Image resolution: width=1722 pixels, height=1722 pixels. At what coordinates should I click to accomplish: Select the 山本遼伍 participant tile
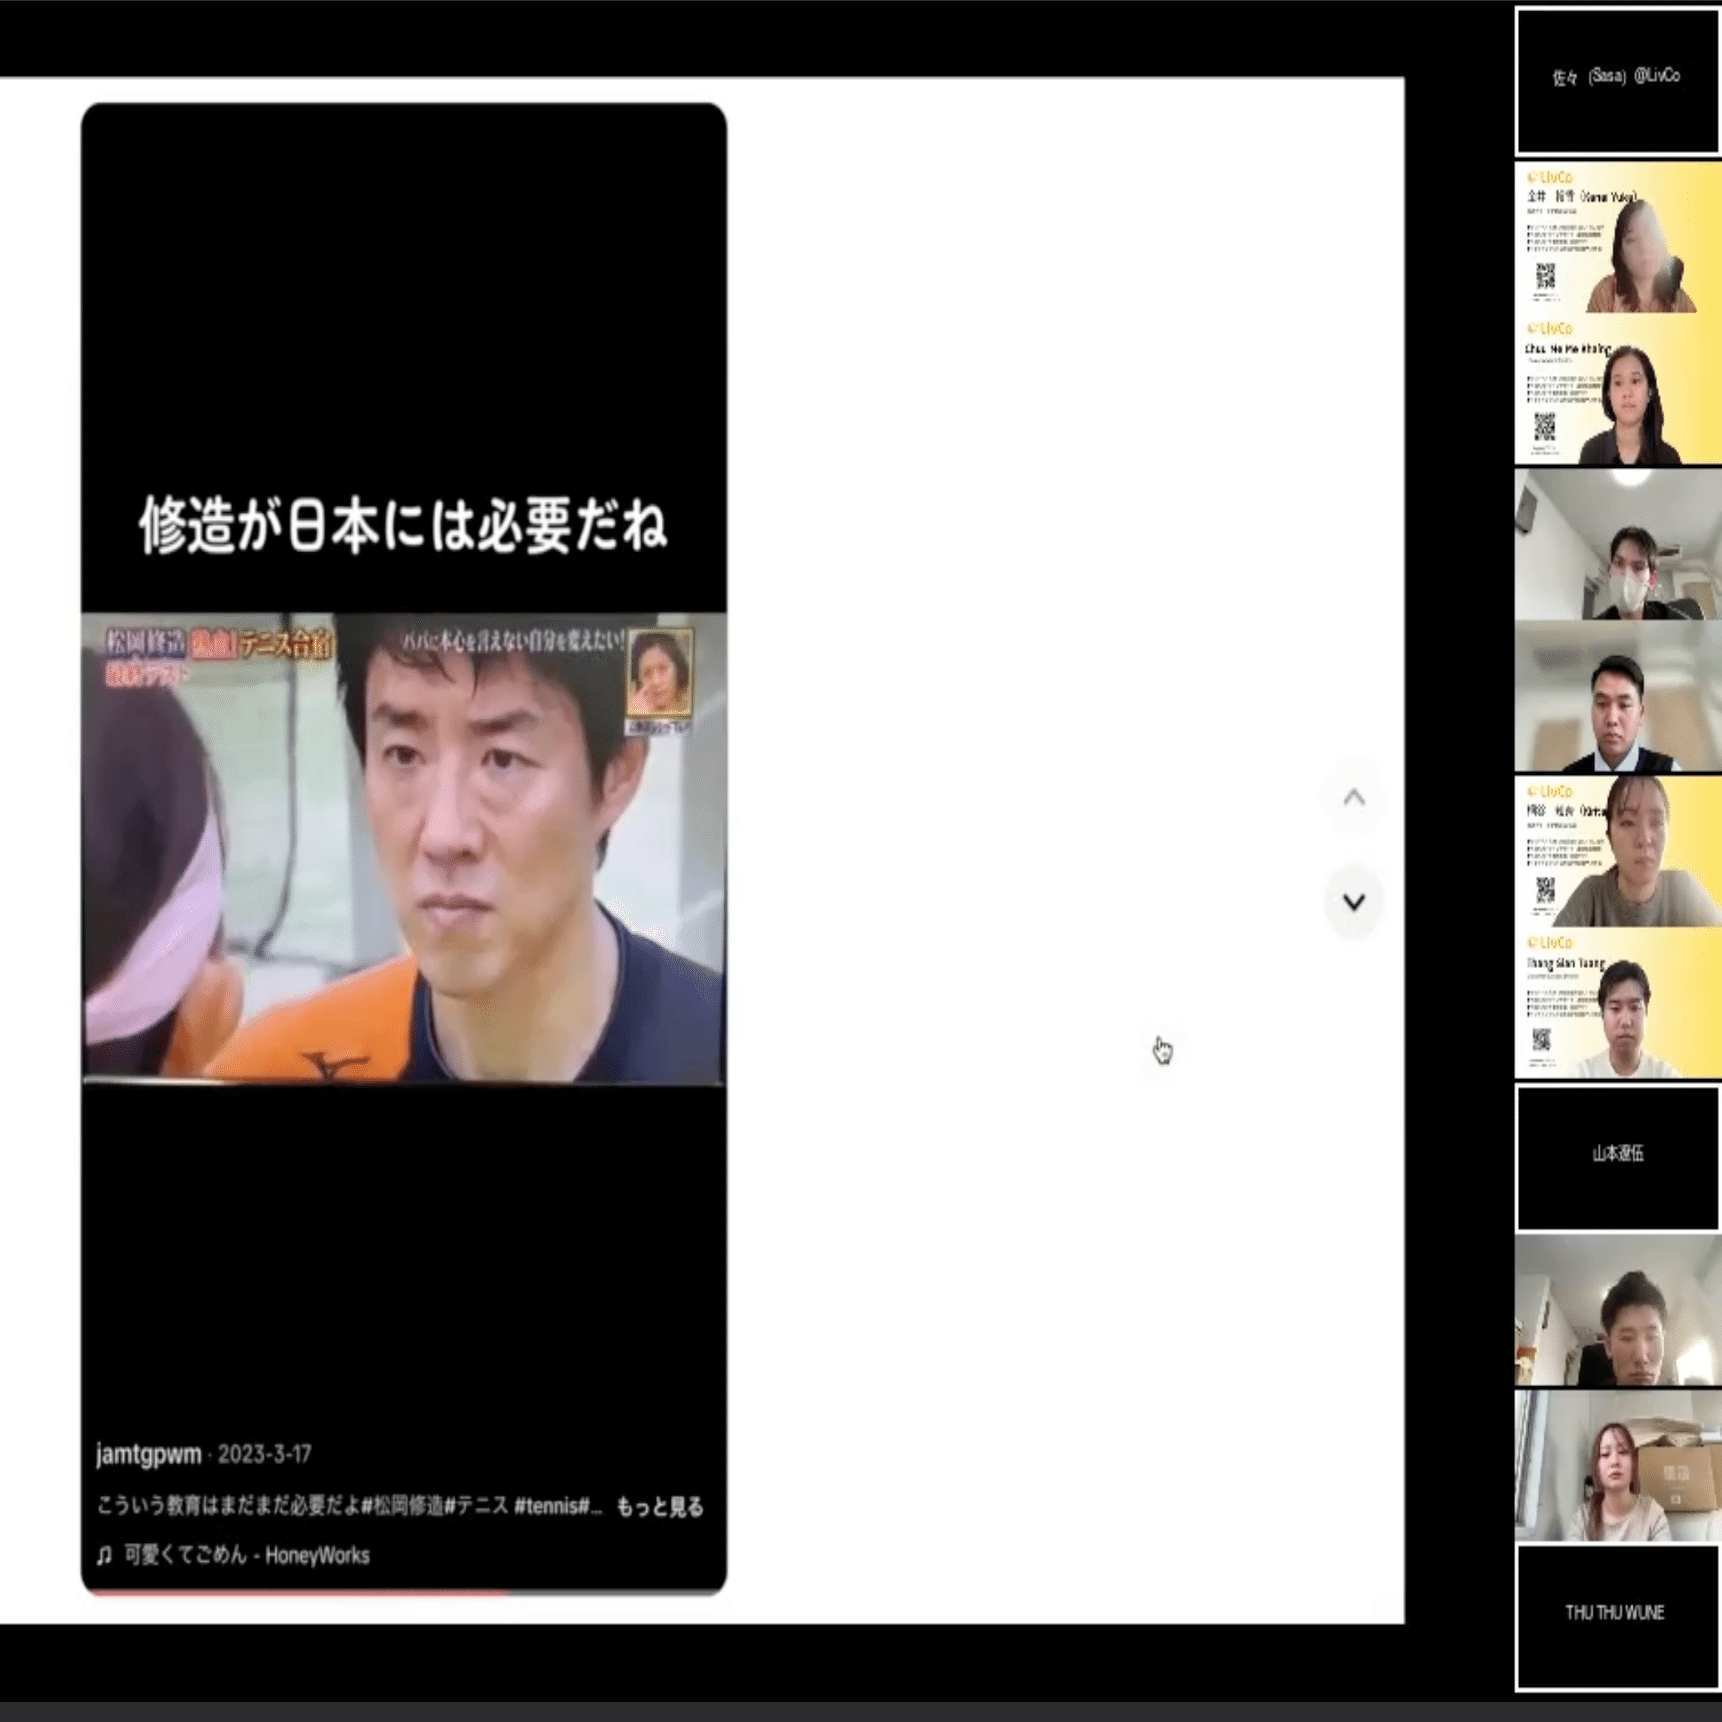pos(1617,1157)
